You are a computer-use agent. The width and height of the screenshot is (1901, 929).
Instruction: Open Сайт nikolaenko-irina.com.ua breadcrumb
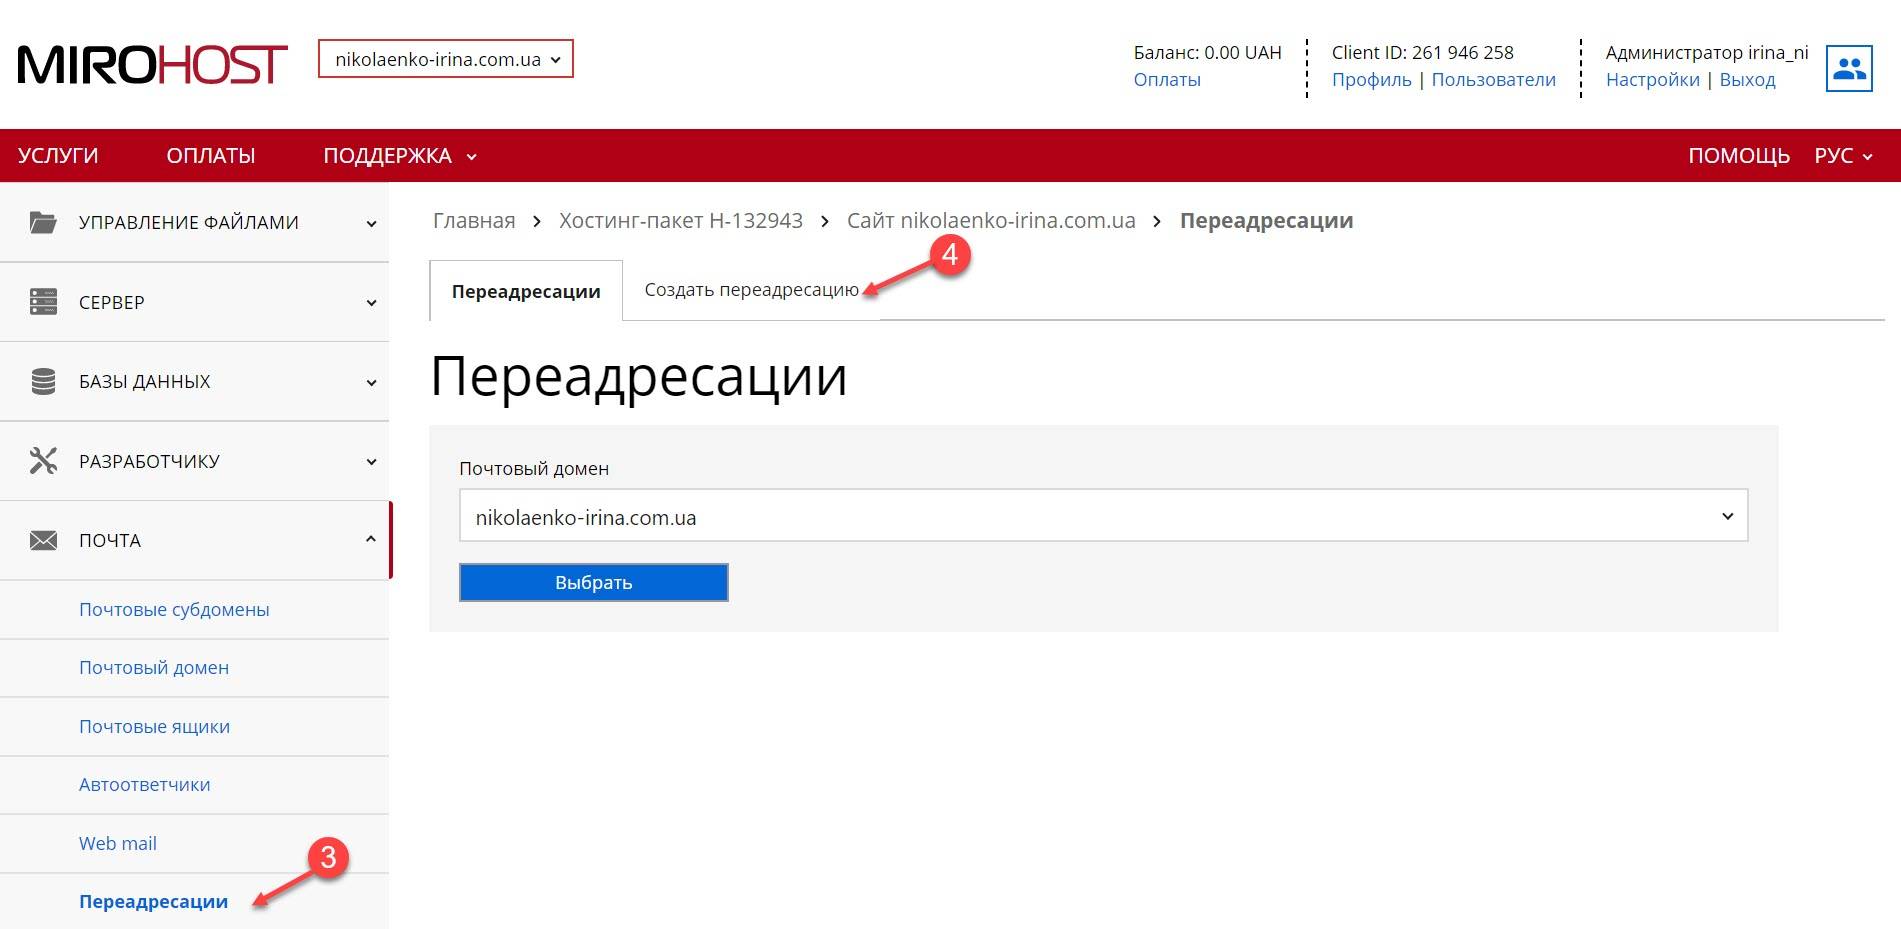pos(991,221)
